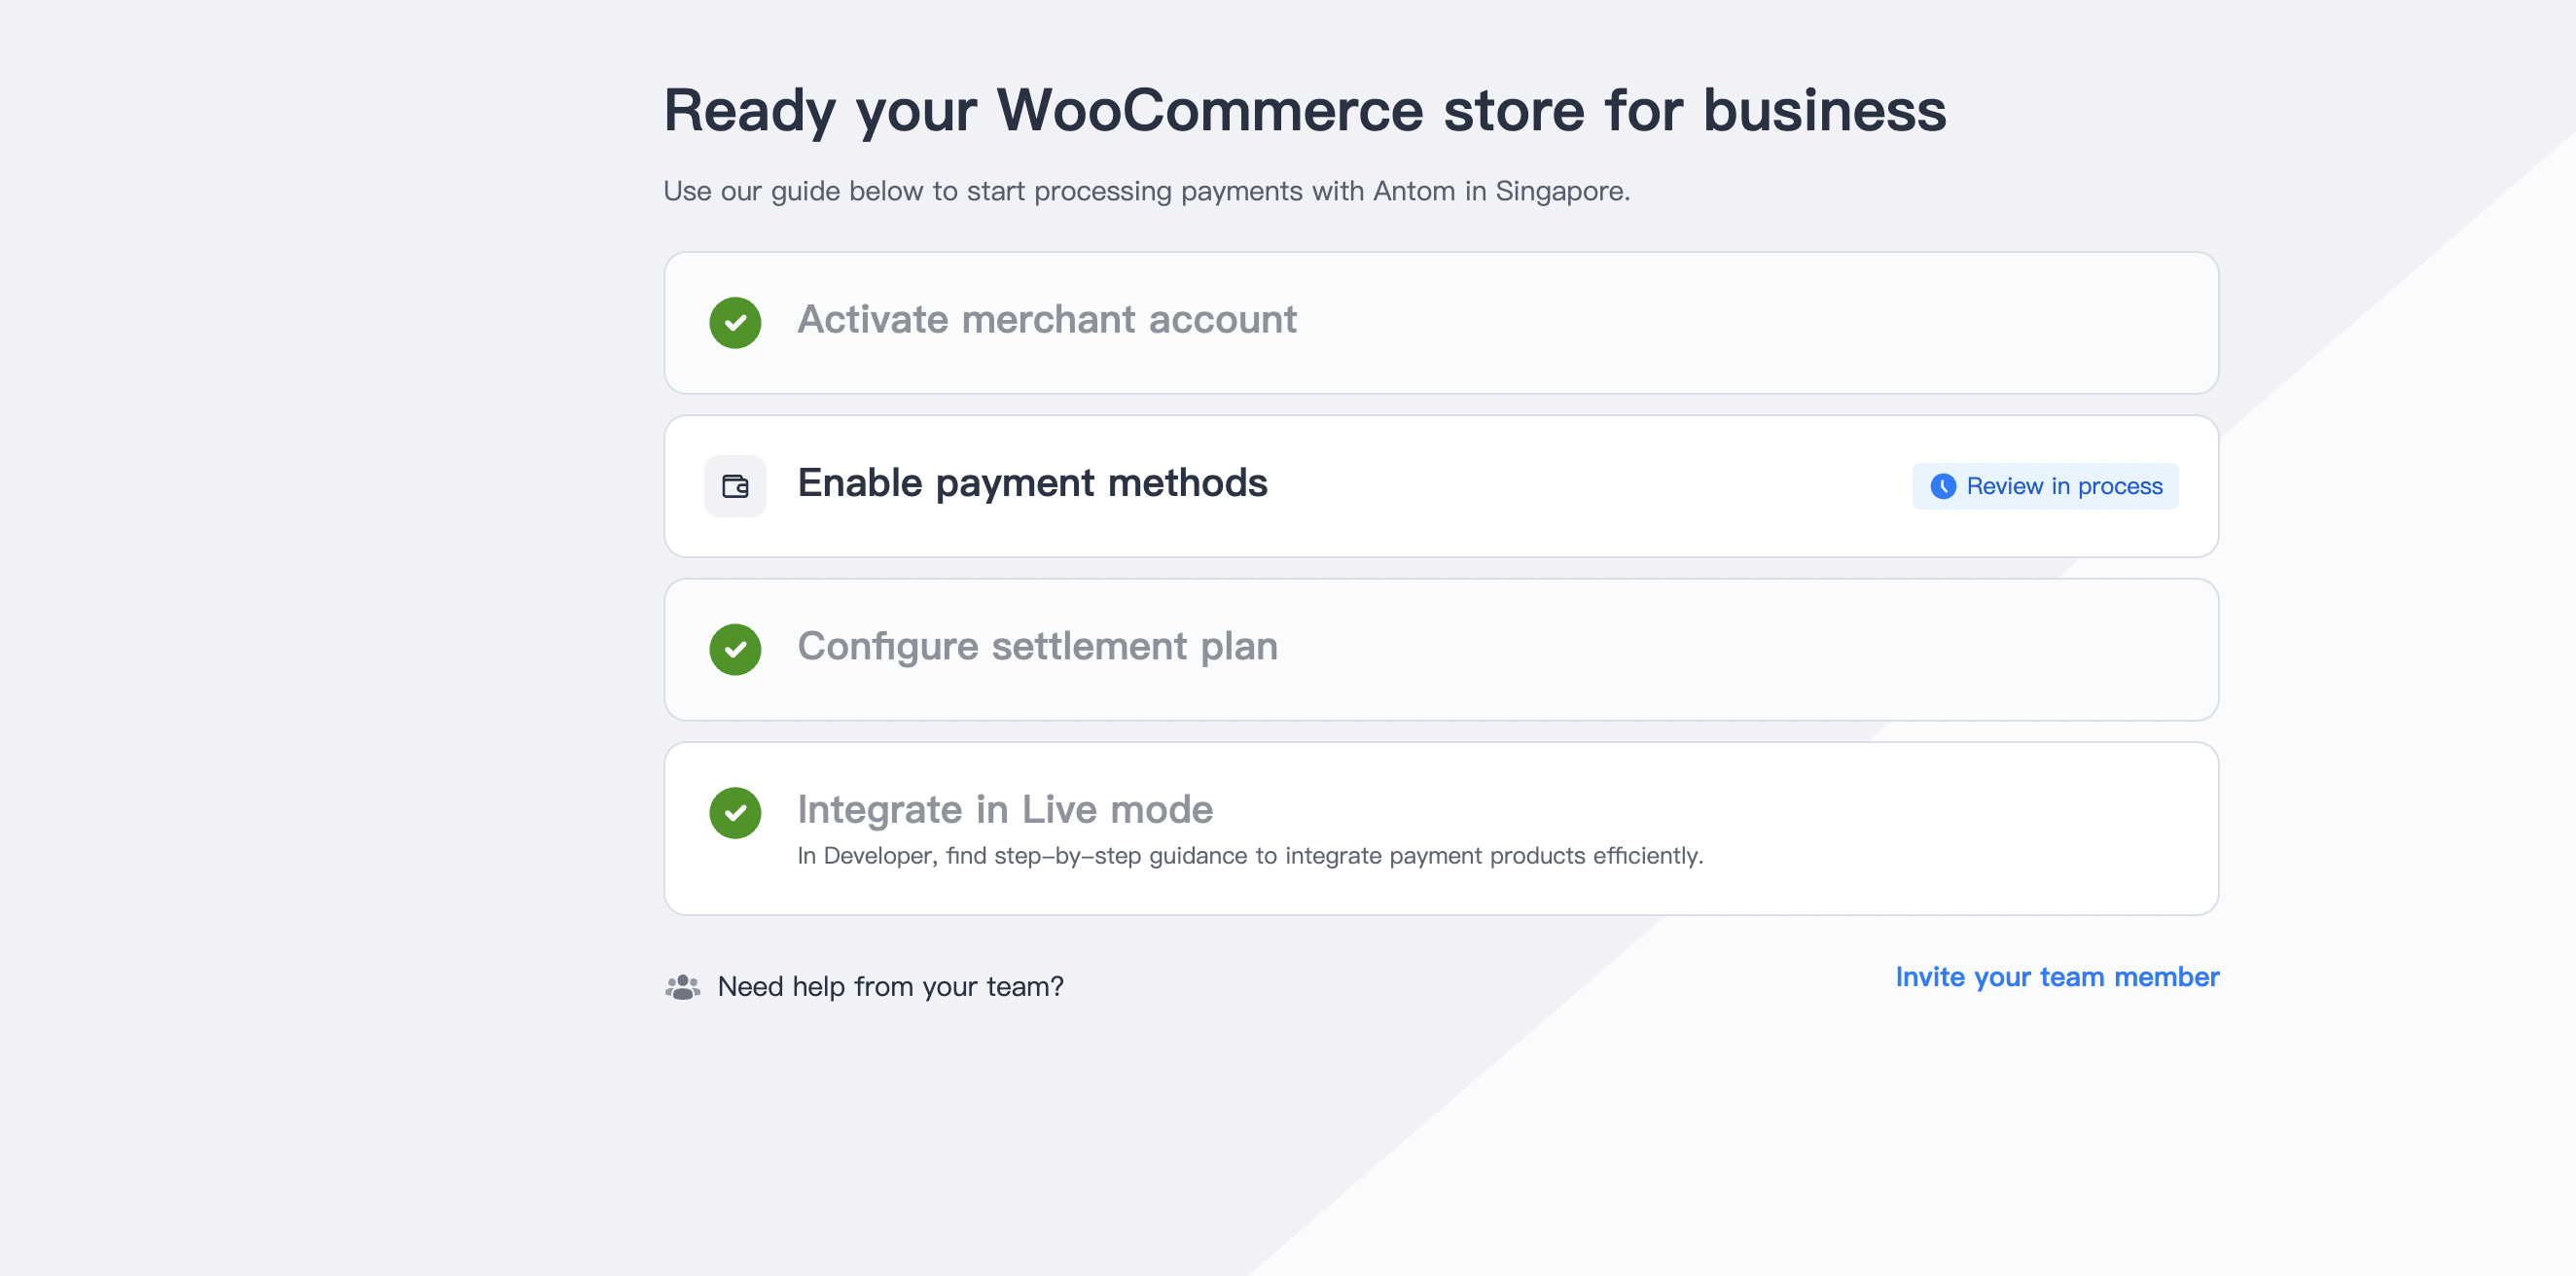Click the green check beside Activate merchant account
Viewport: 2576px width, 1276px height.
click(x=735, y=323)
